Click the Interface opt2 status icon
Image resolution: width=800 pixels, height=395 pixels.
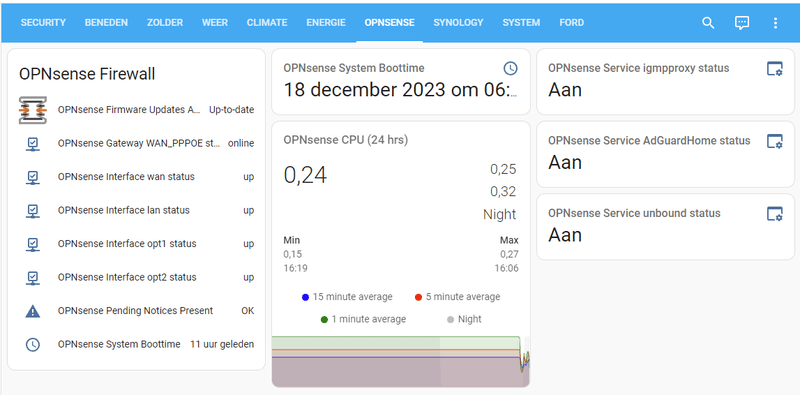[33, 278]
